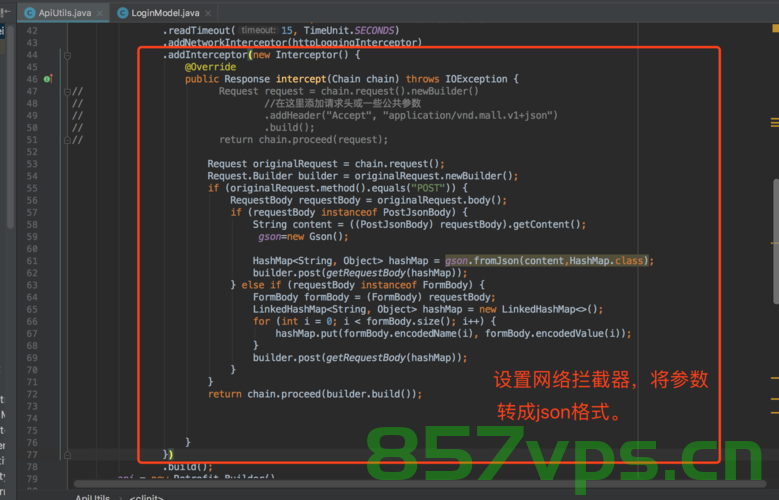Click the 'timeout:' parameter hint on line 42
The height and width of the screenshot is (500, 779).
[258, 30]
